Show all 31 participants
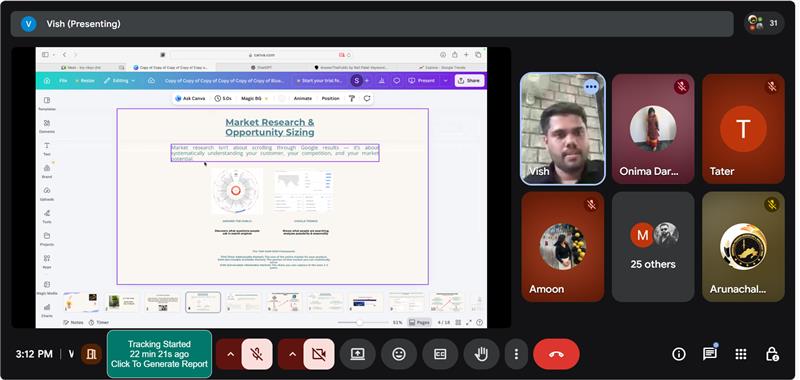 (x=764, y=23)
